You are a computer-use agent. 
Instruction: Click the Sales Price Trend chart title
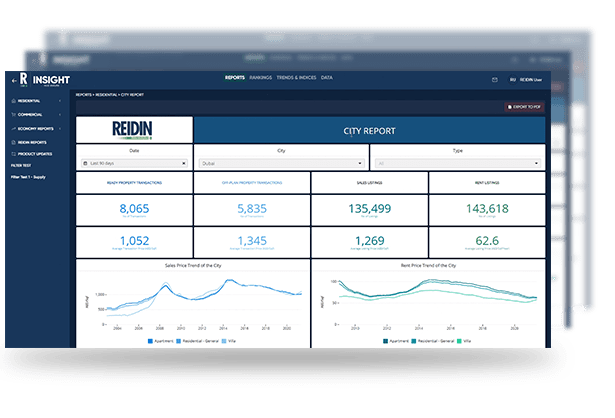[x=193, y=265]
